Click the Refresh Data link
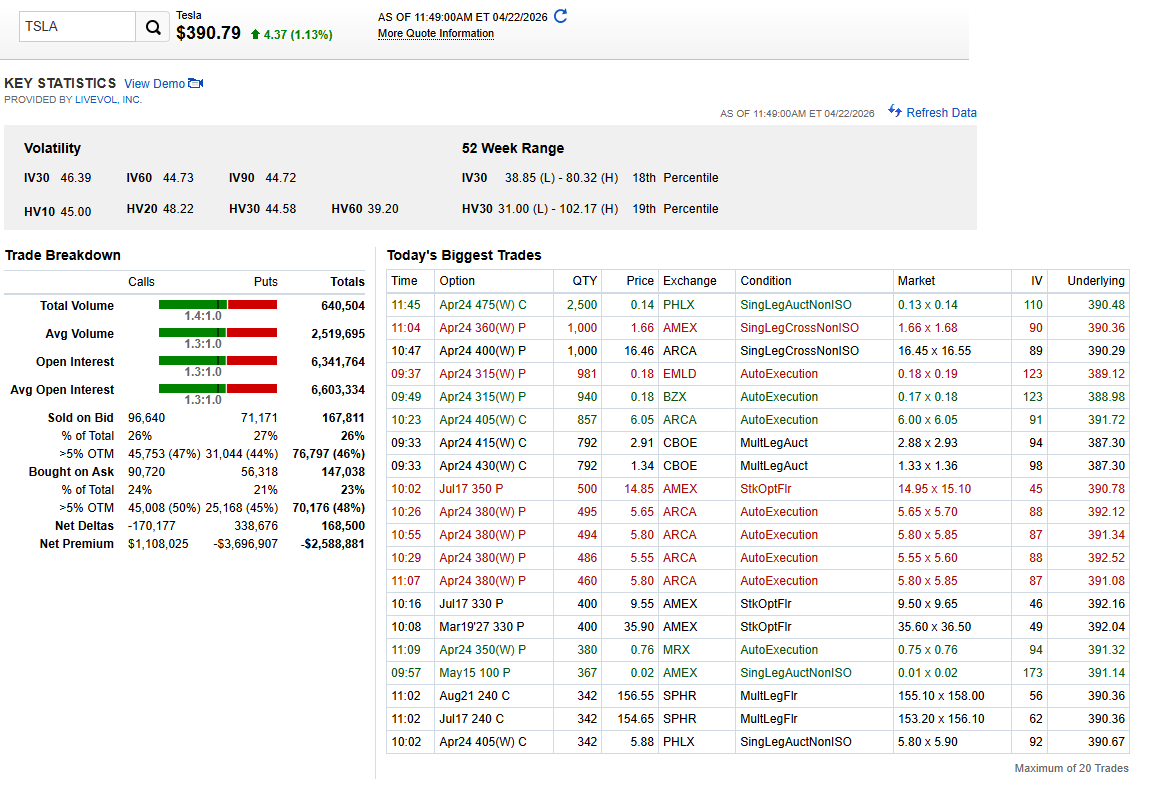Image resolution: width=1162 pixels, height=788 pixels. tap(941, 113)
